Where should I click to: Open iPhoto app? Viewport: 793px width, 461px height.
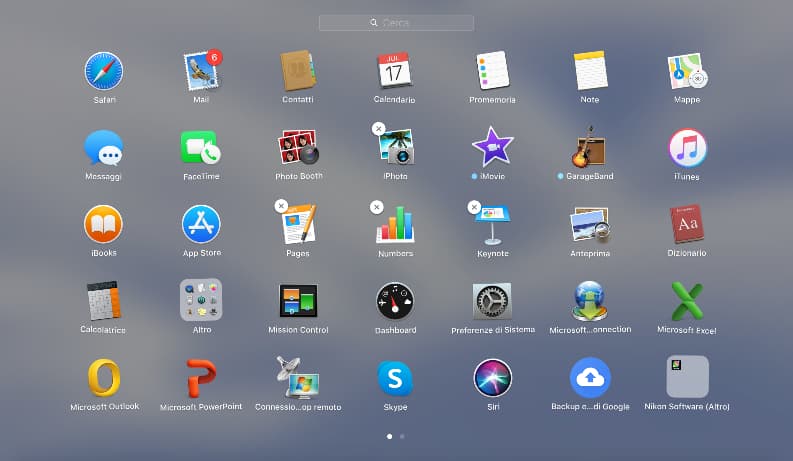[x=396, y=148]
